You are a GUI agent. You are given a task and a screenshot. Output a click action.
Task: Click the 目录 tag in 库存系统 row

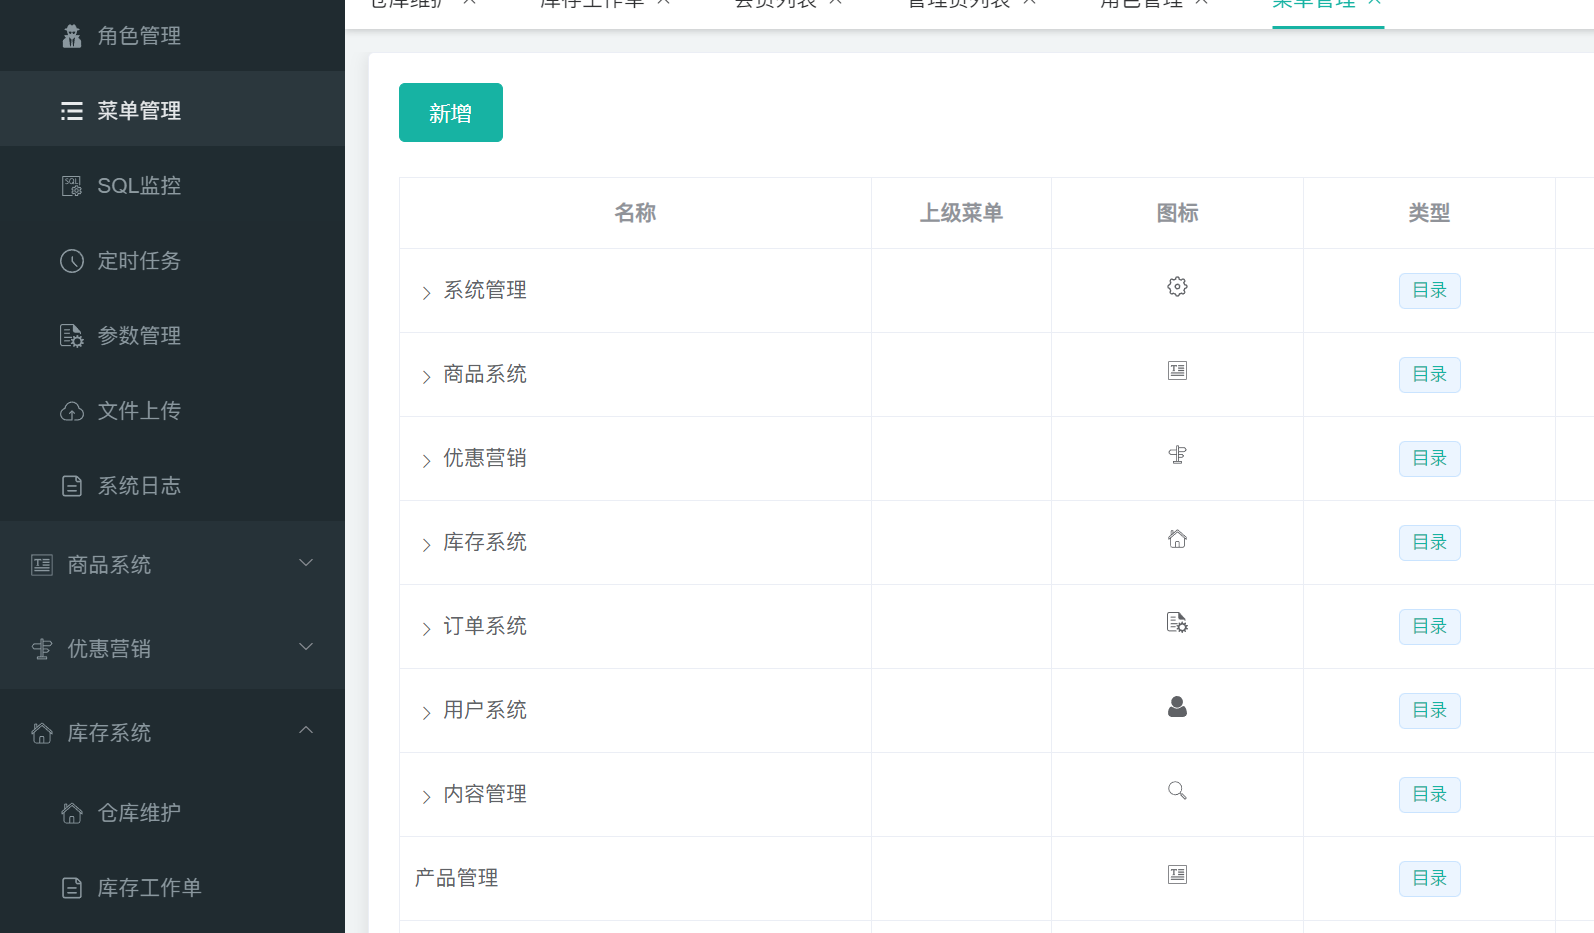1430,543
